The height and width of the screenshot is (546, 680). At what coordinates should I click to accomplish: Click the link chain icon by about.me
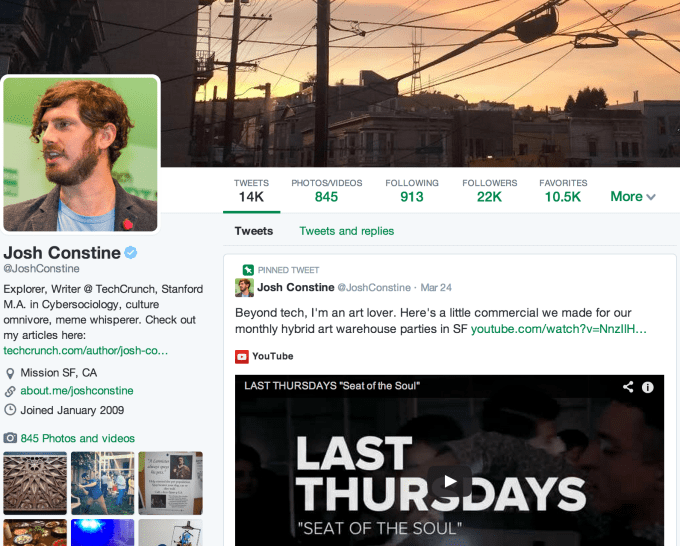coord(10,392)
